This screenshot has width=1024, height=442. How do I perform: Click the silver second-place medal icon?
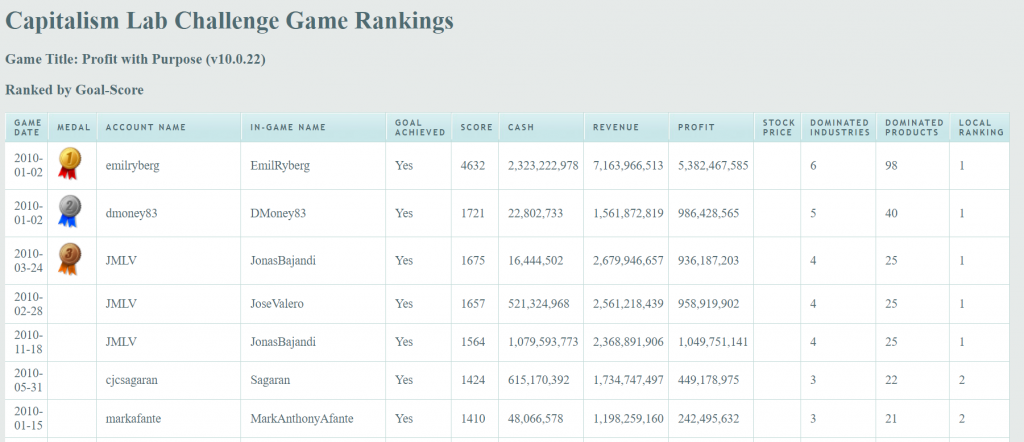pos(69,211)
